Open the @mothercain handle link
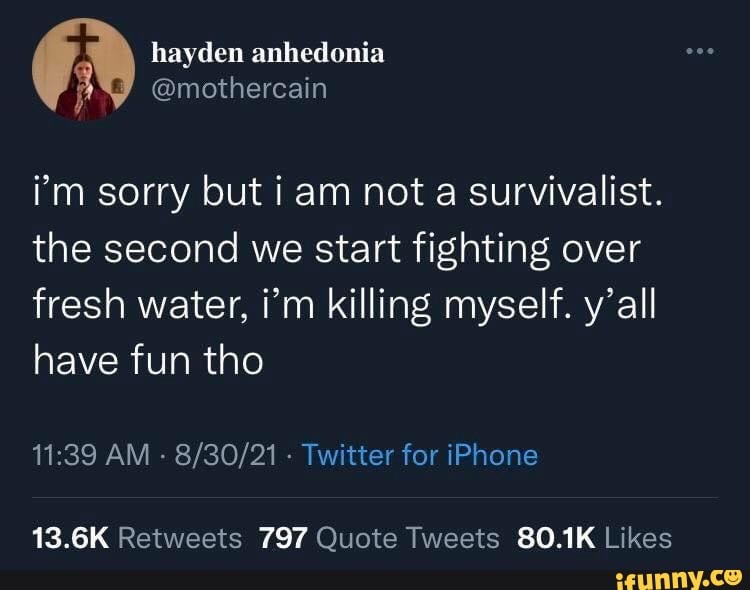Screen dimensions: 750x590 (x=239, y=89)
